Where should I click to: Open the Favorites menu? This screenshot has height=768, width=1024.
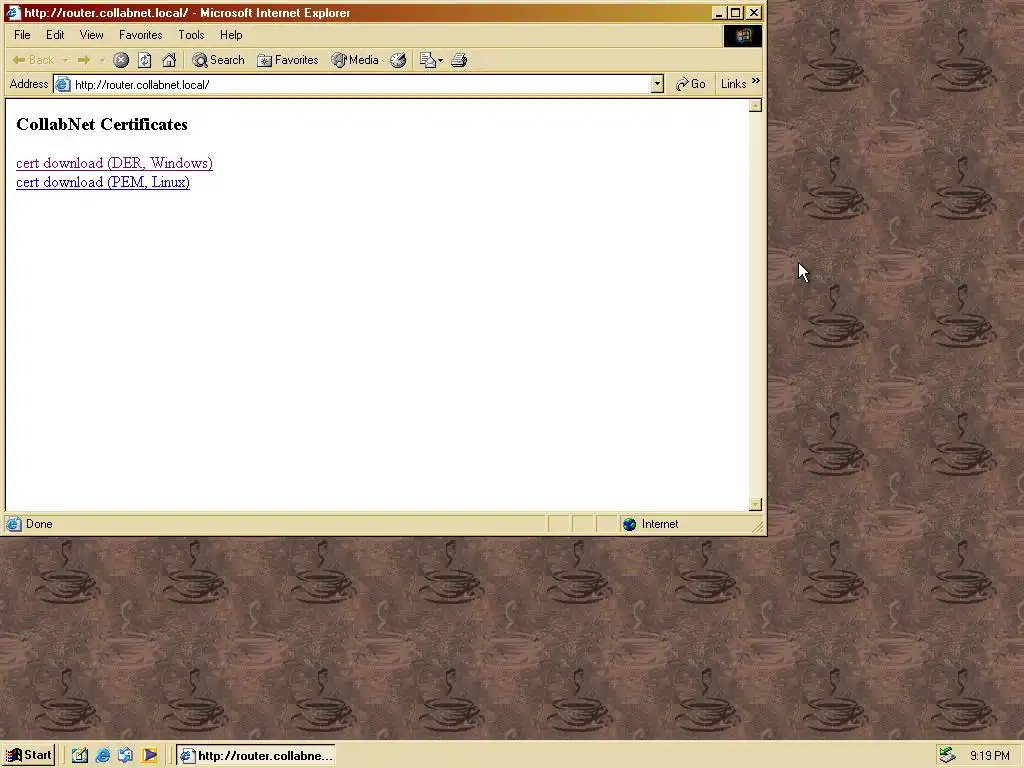click(x=140, y=35)
